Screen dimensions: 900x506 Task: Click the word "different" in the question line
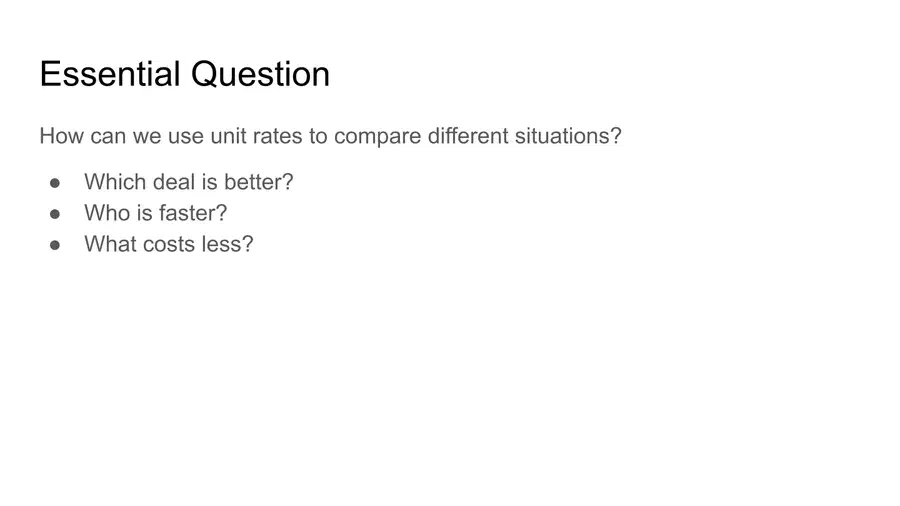(x=468, y=136)
